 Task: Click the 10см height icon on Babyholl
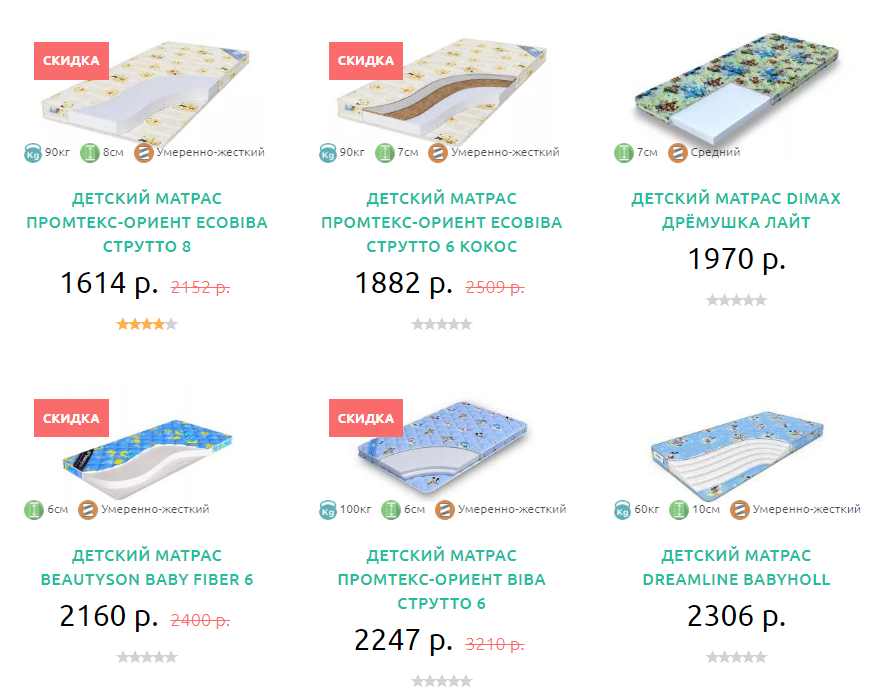tap(678, 510)
